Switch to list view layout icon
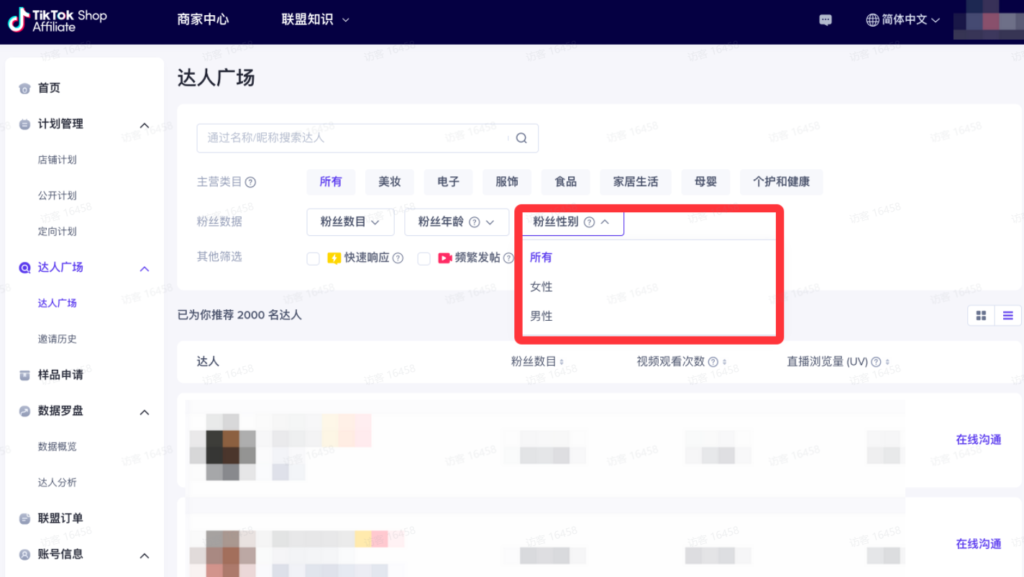This screenshot has width=1024, height=577. coord(1008,316)
